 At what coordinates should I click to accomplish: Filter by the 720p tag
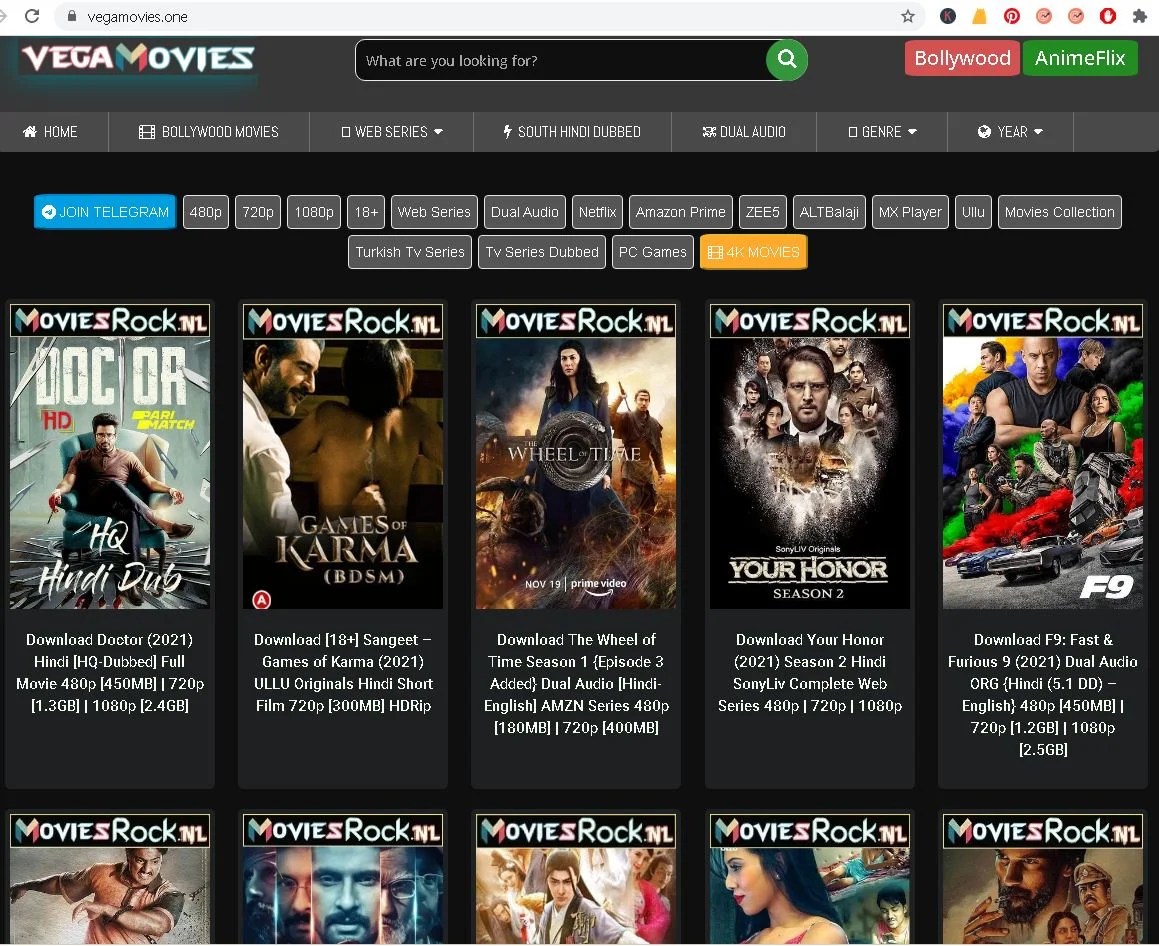pos(258,212)
